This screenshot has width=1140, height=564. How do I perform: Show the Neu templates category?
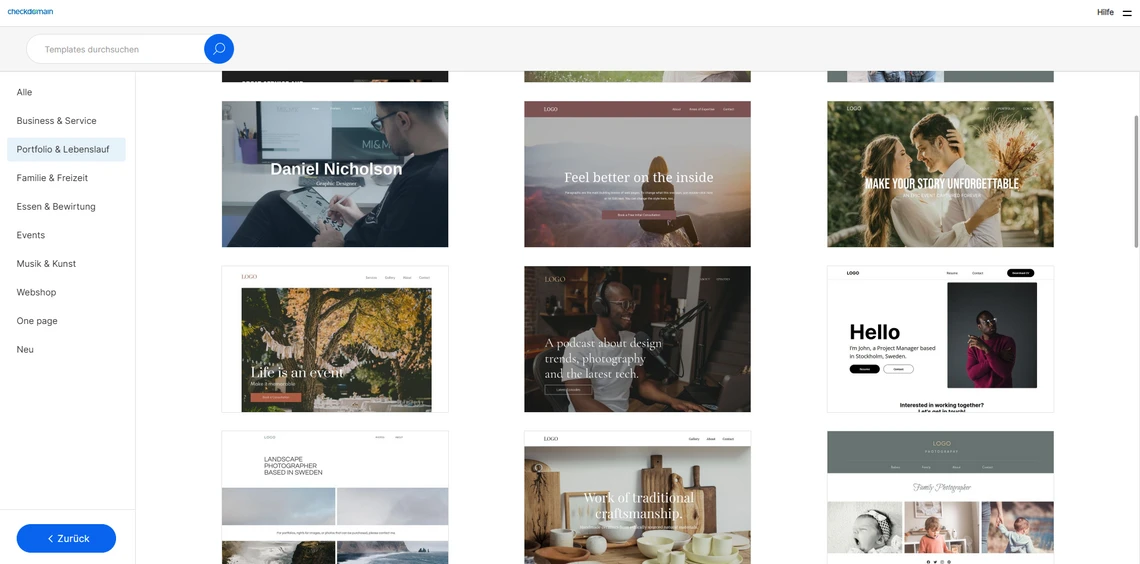(25, 350)
